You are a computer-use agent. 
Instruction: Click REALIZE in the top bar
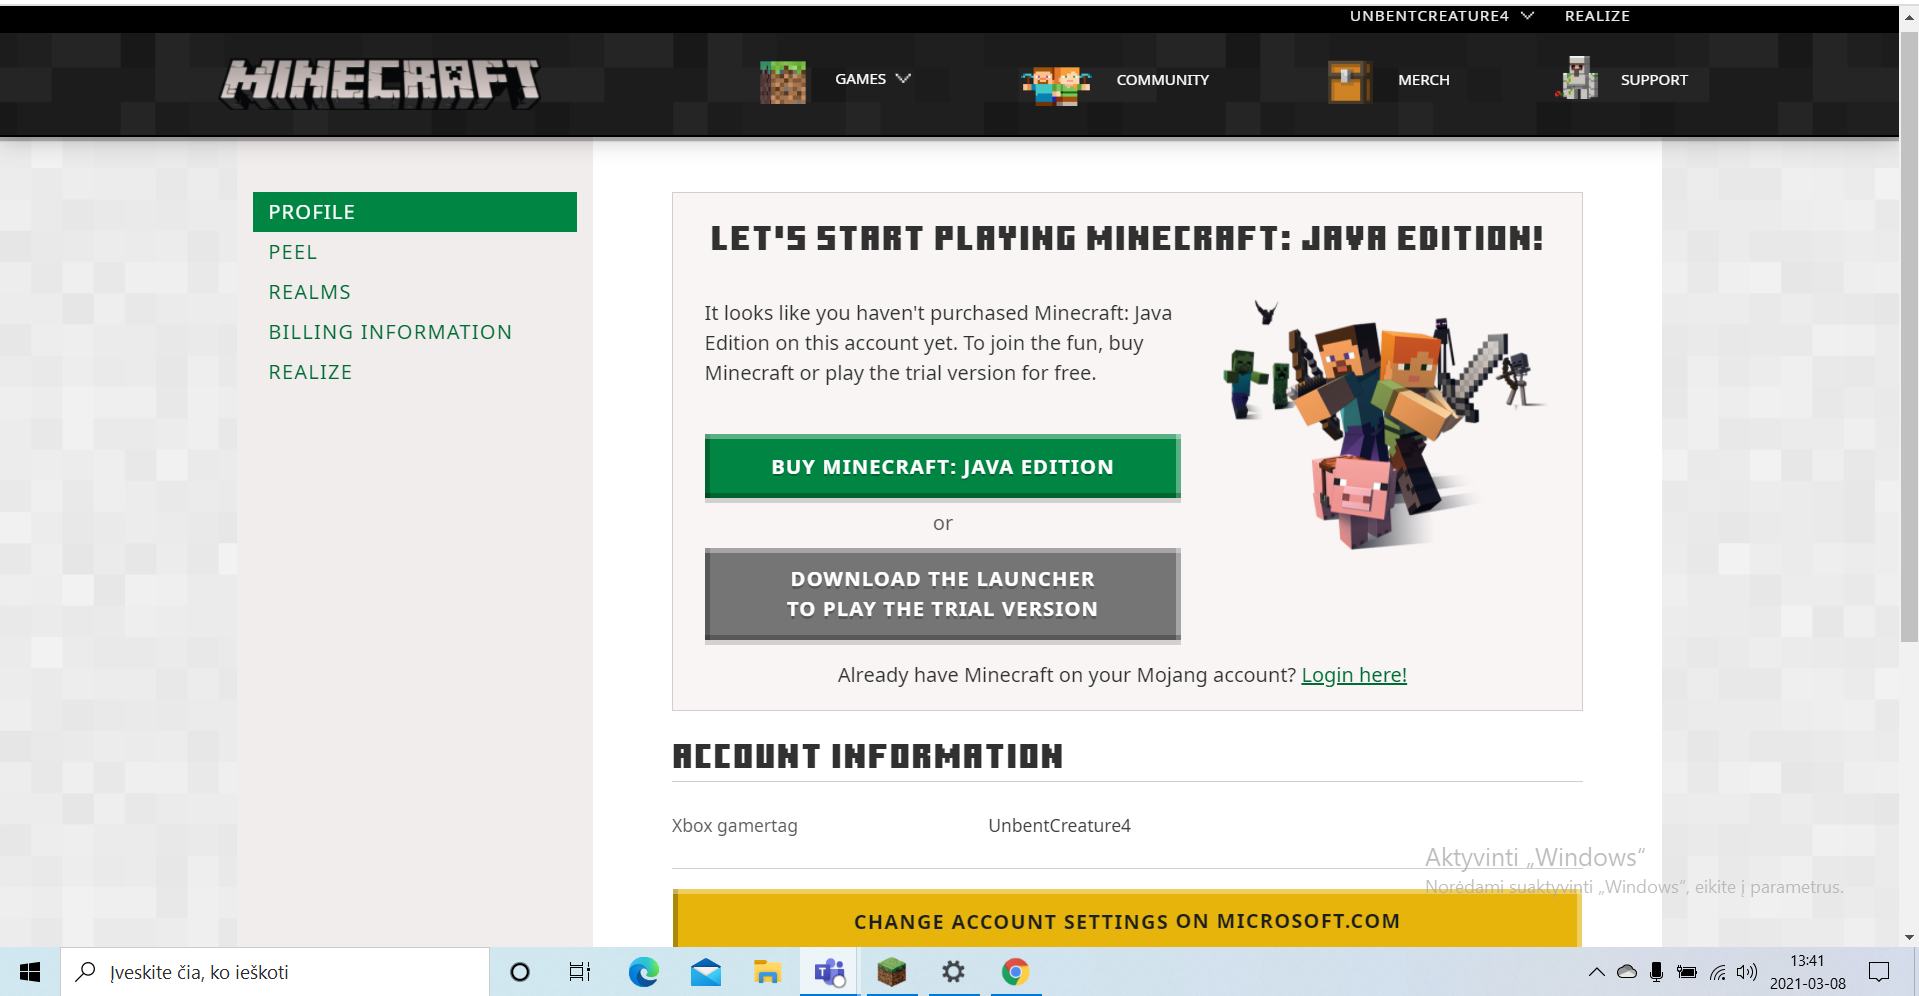[x=1597, y=16]
